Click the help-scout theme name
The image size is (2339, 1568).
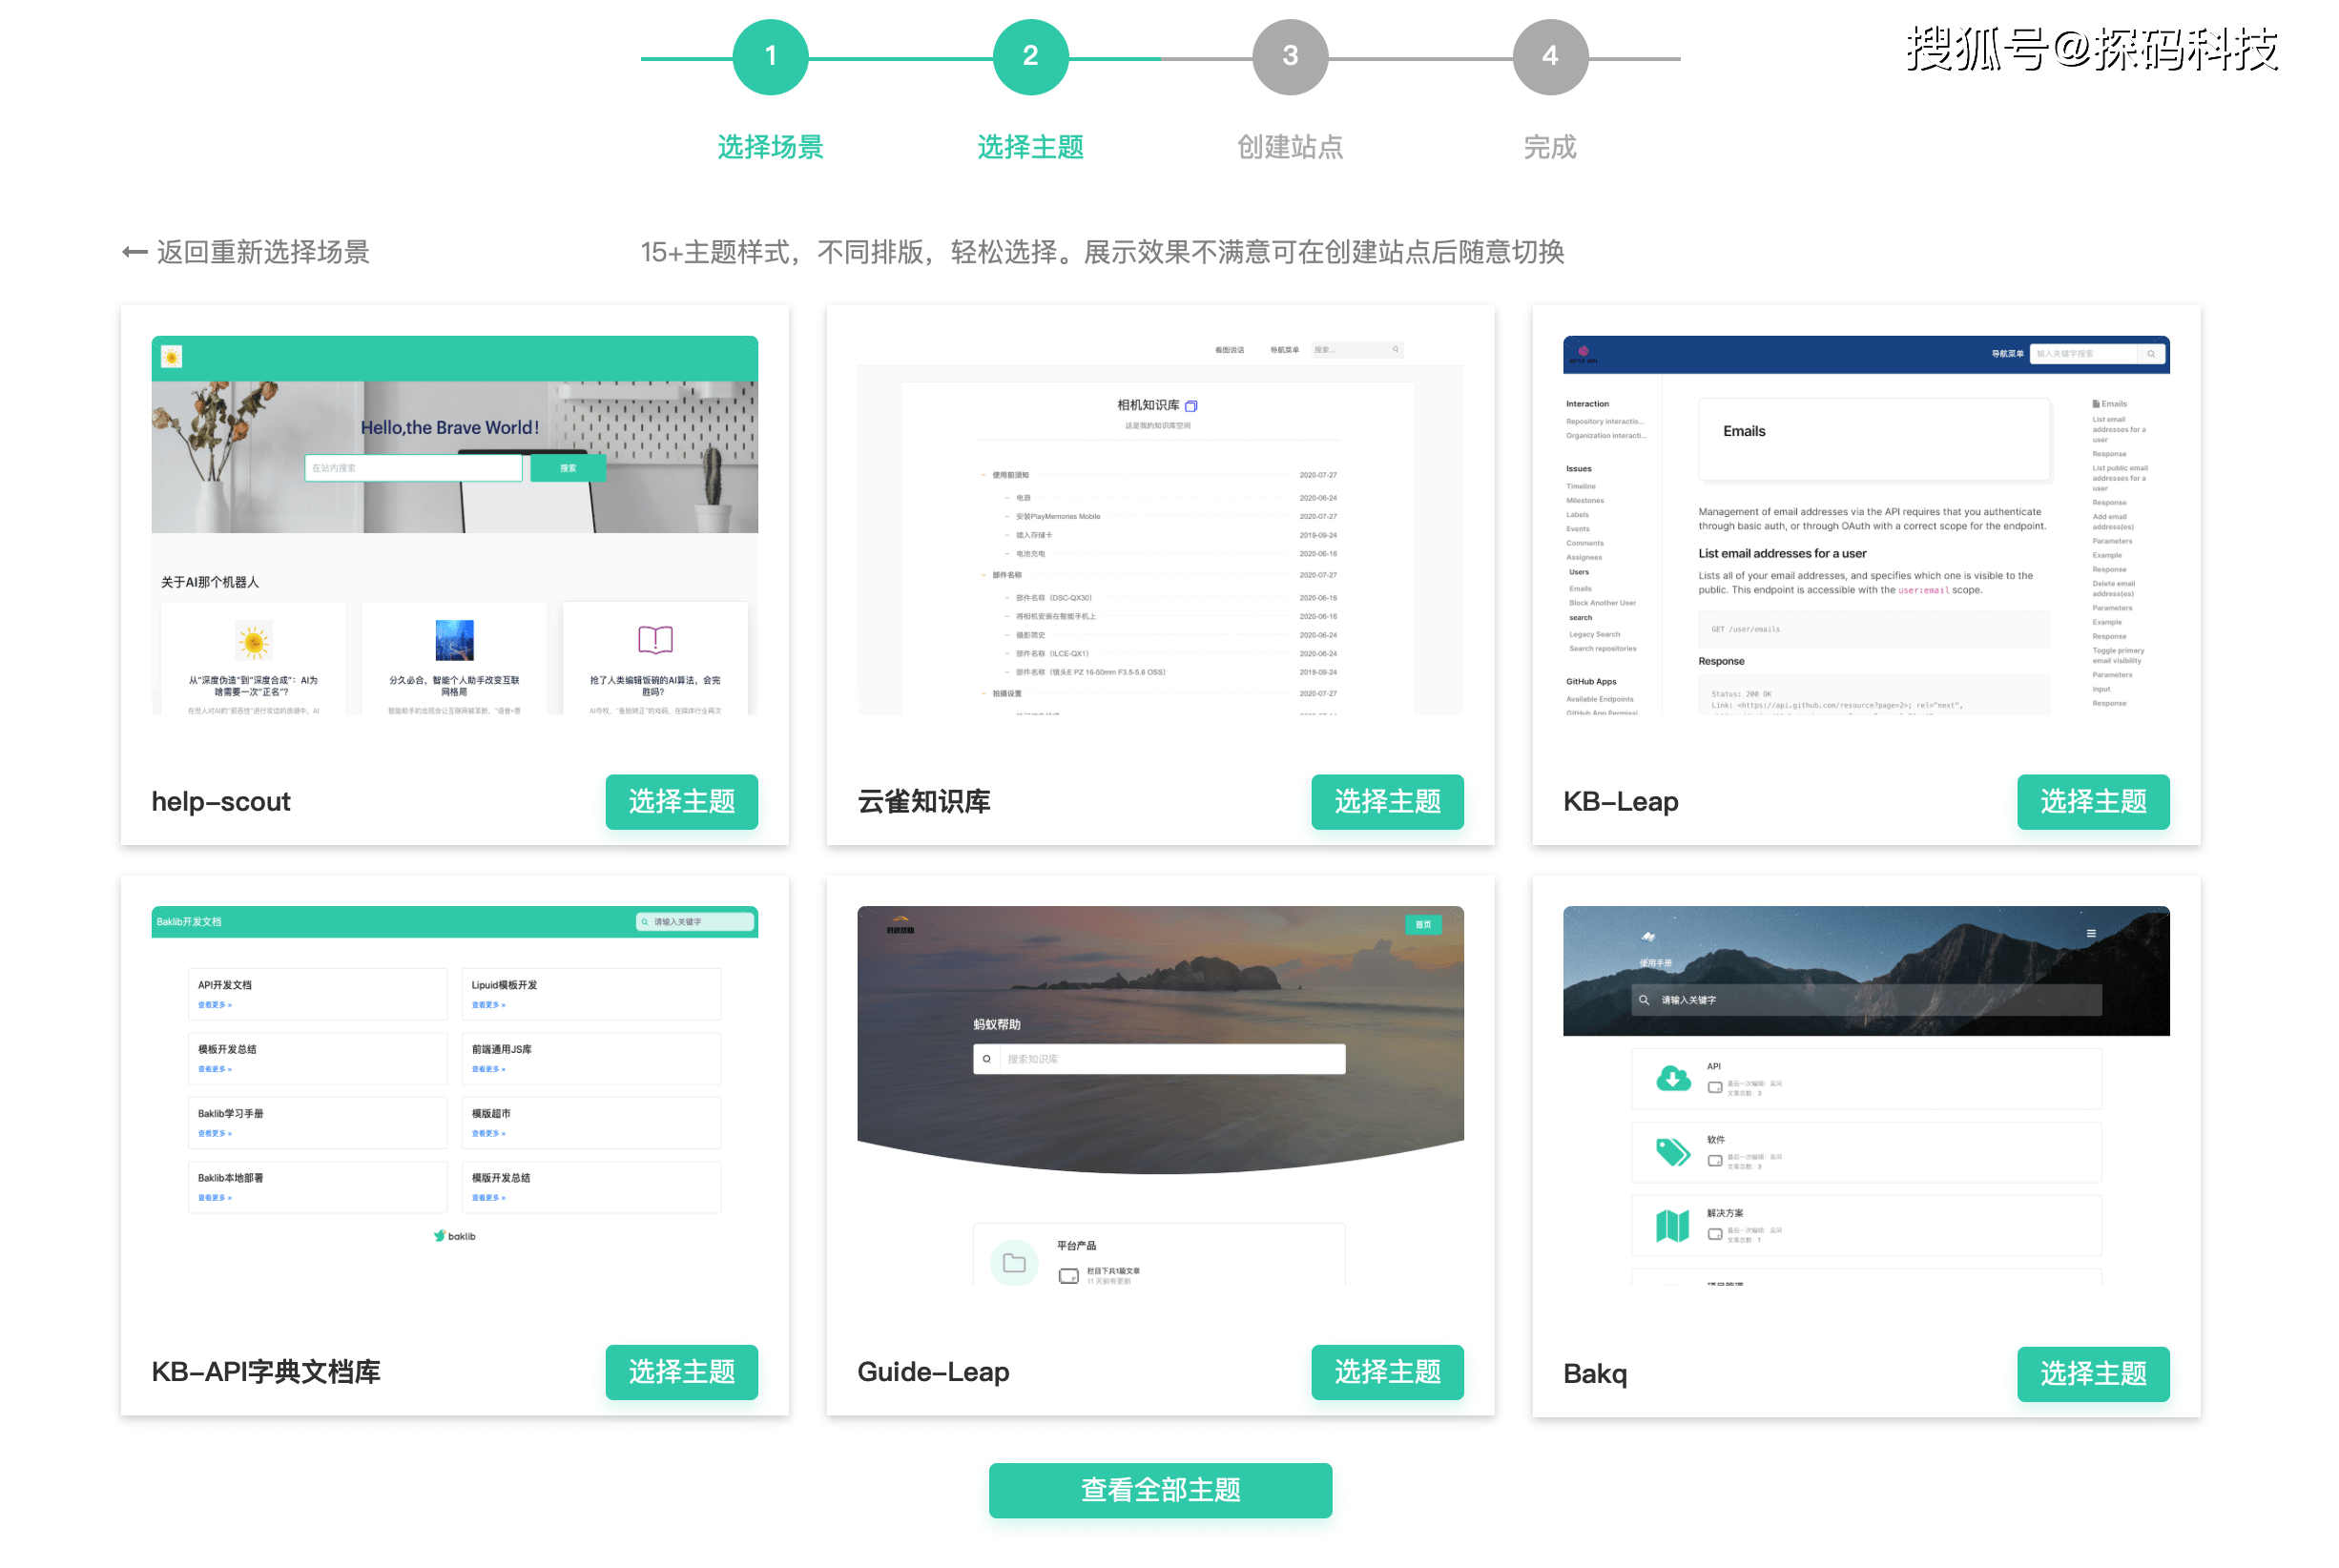tap(221, 801)
